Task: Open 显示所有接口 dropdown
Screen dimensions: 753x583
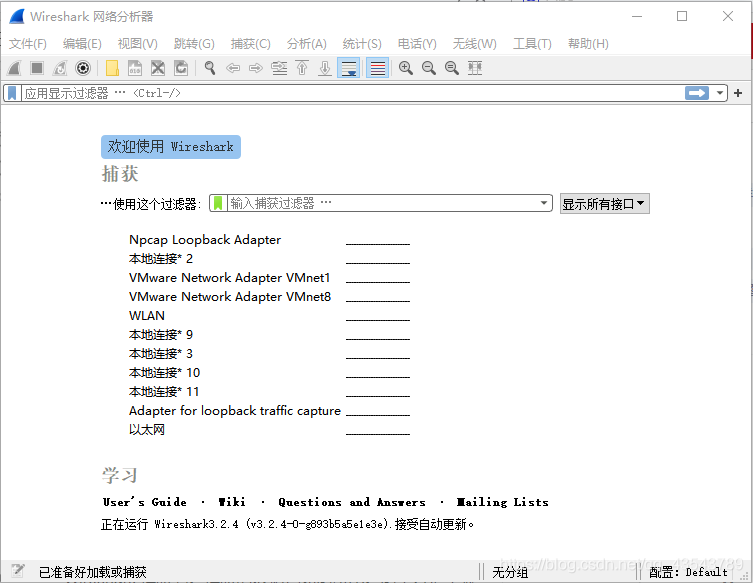Action: click(605, 204)
